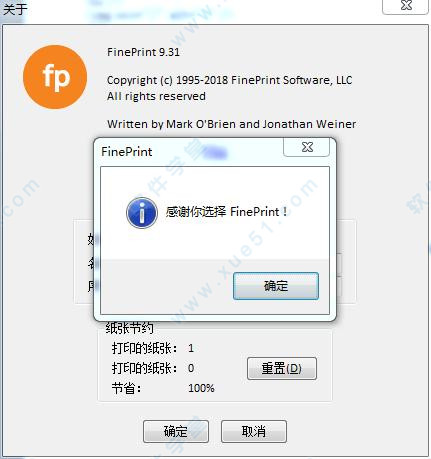Click the FinePrint message box title bar

pos(188,152)
